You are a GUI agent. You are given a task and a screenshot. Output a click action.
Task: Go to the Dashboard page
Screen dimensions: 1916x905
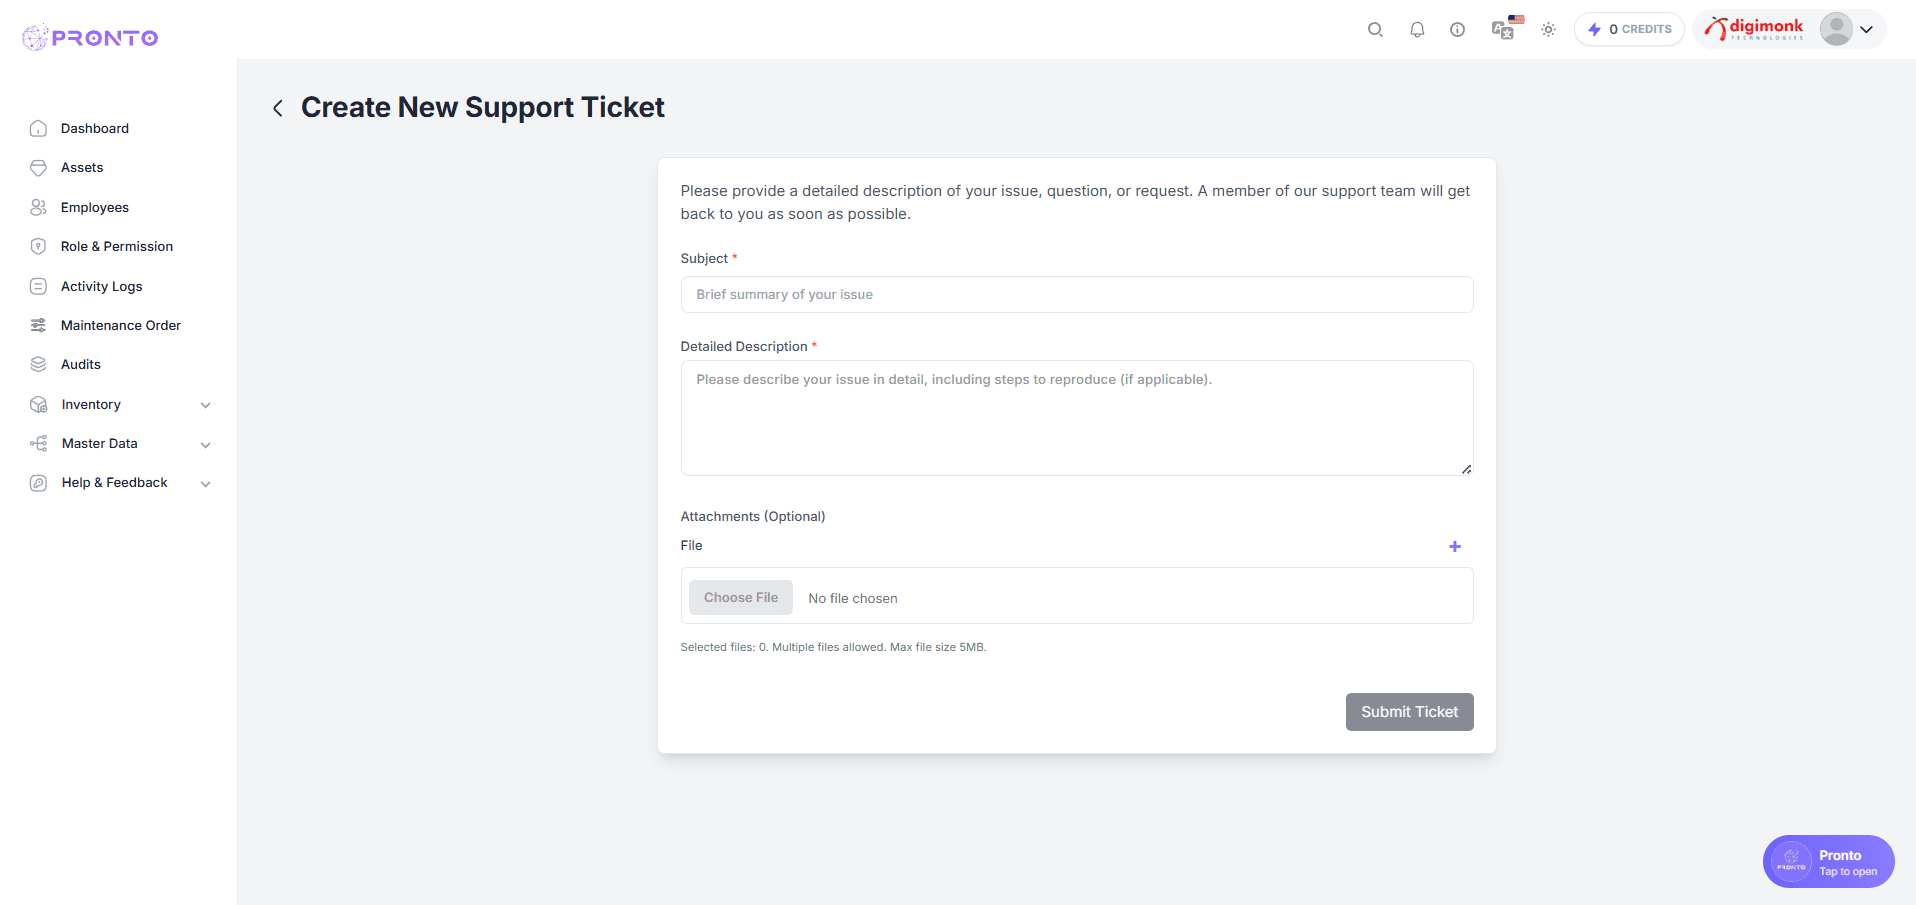point(94,128)
